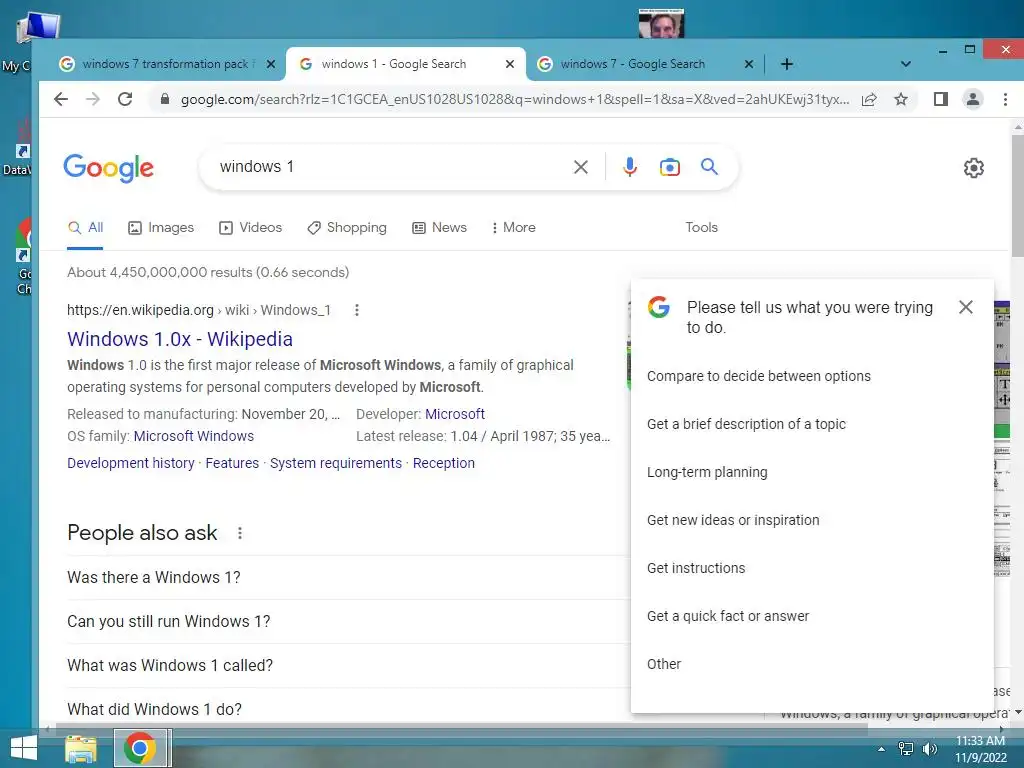1024x768 pixels.
Task: Expand 'Can you still run Windows 1?'
Action: 347,621
